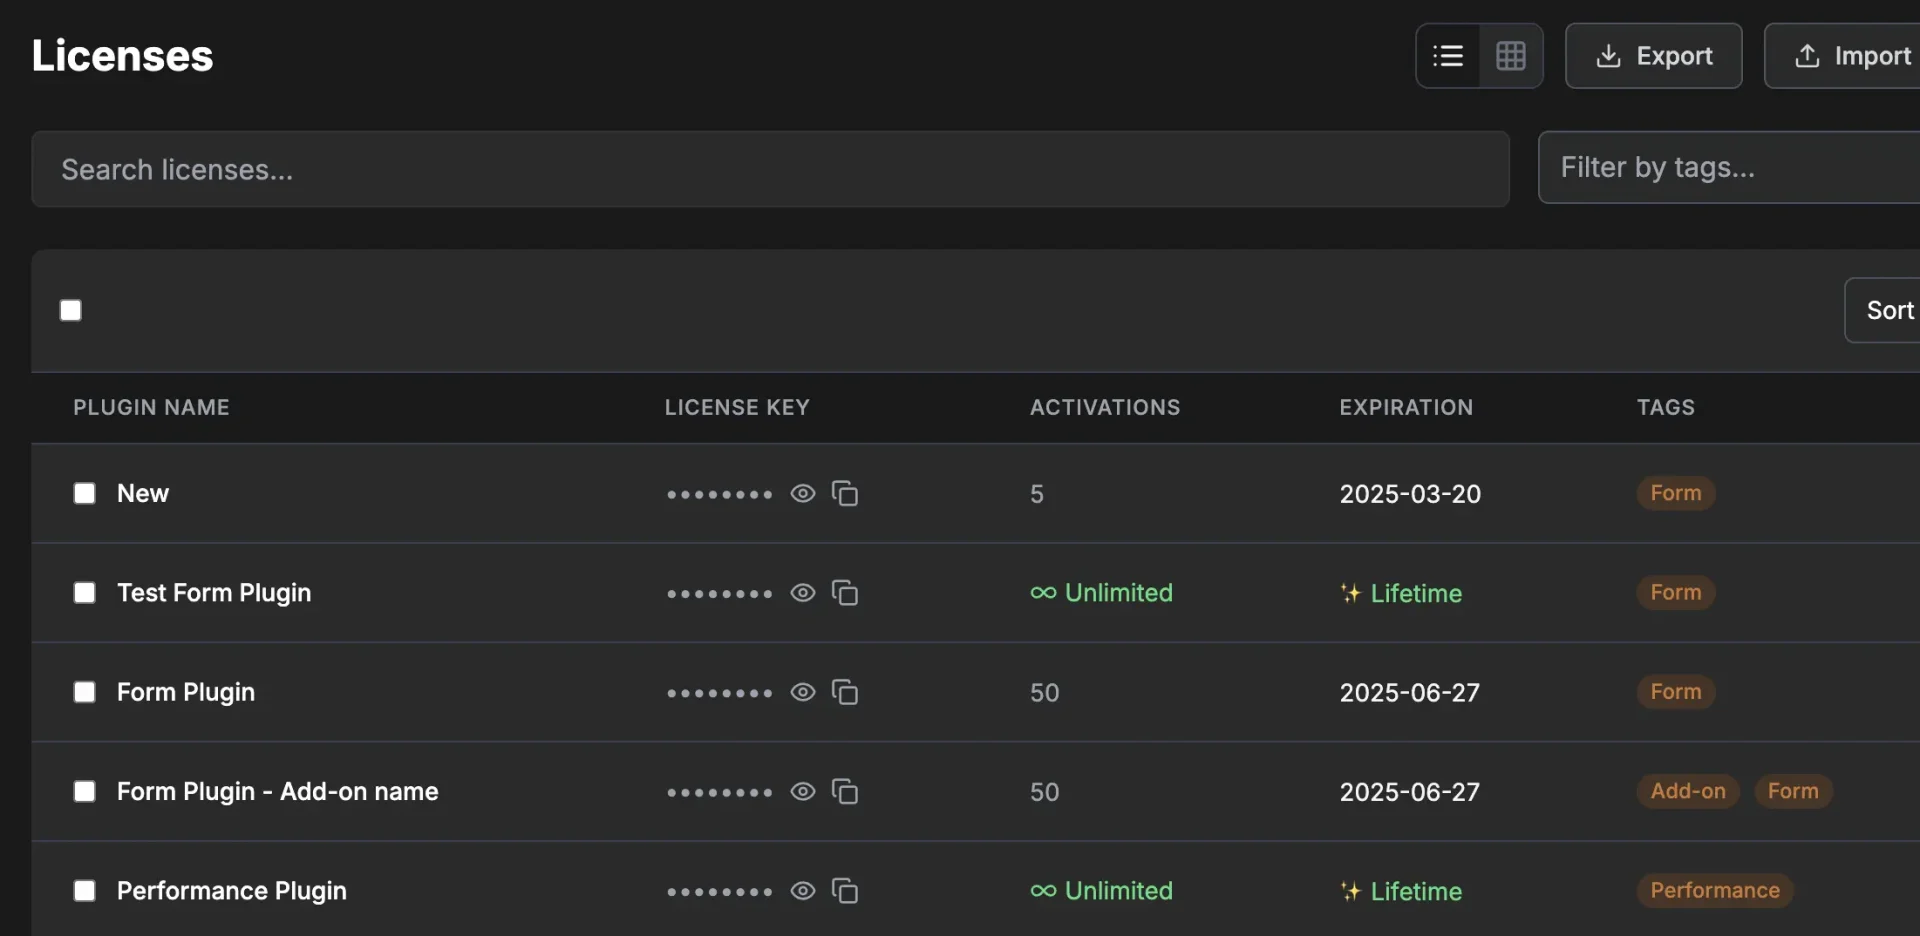
Task: Copy the Test Form Plugin license key
Action: tap(845, 593)
